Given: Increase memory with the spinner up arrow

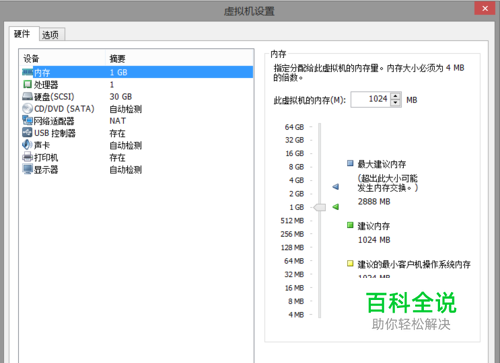Looking at the screenshot, I should click(396, 96).
